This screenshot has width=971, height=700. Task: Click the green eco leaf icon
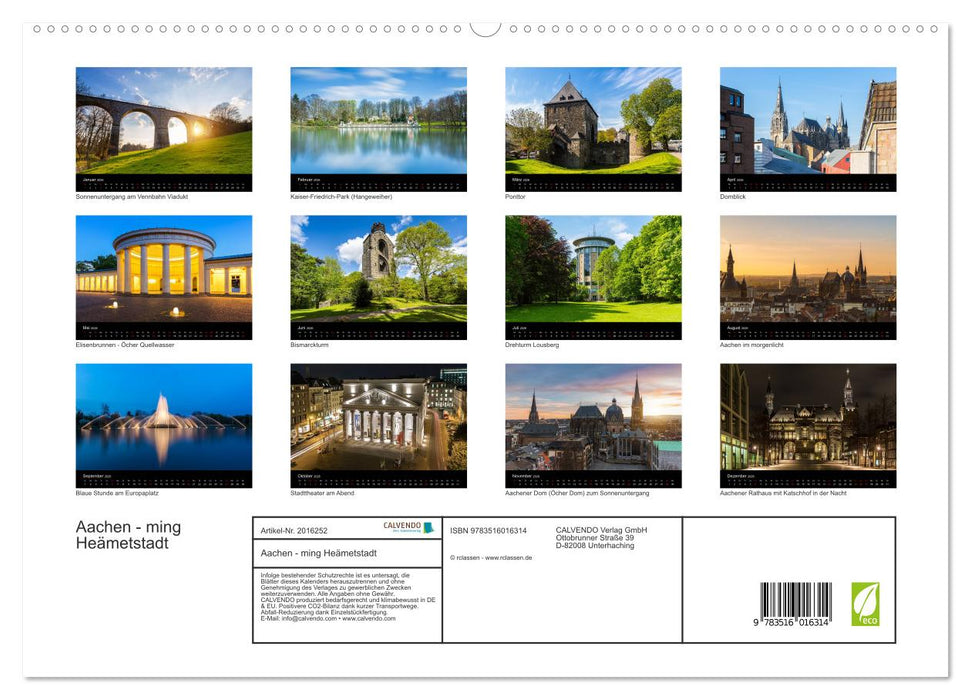pos(866,605)
